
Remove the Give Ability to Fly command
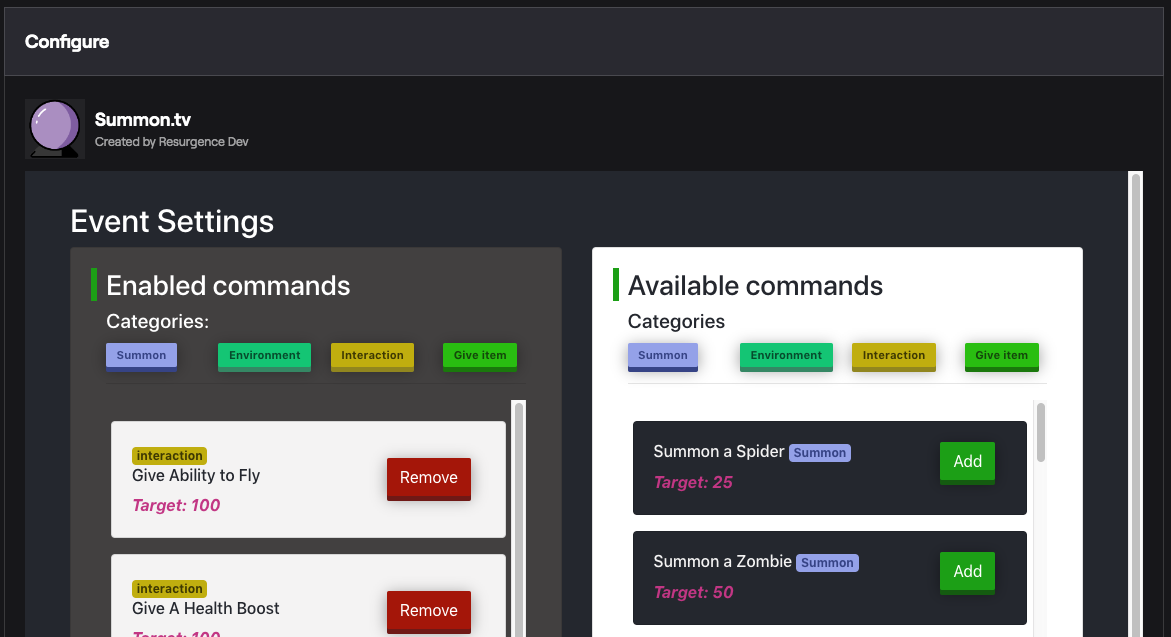pos(428,478)
